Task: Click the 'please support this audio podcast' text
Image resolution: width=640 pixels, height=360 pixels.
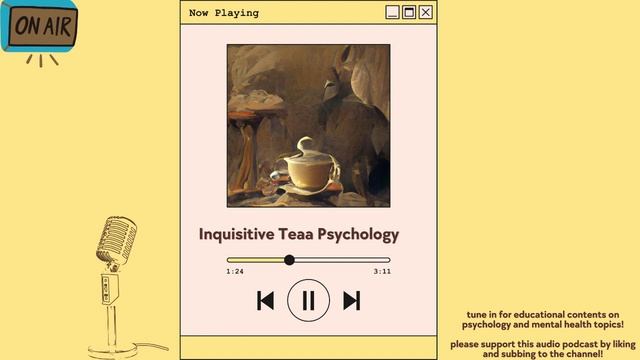Action: click(543, 349)
